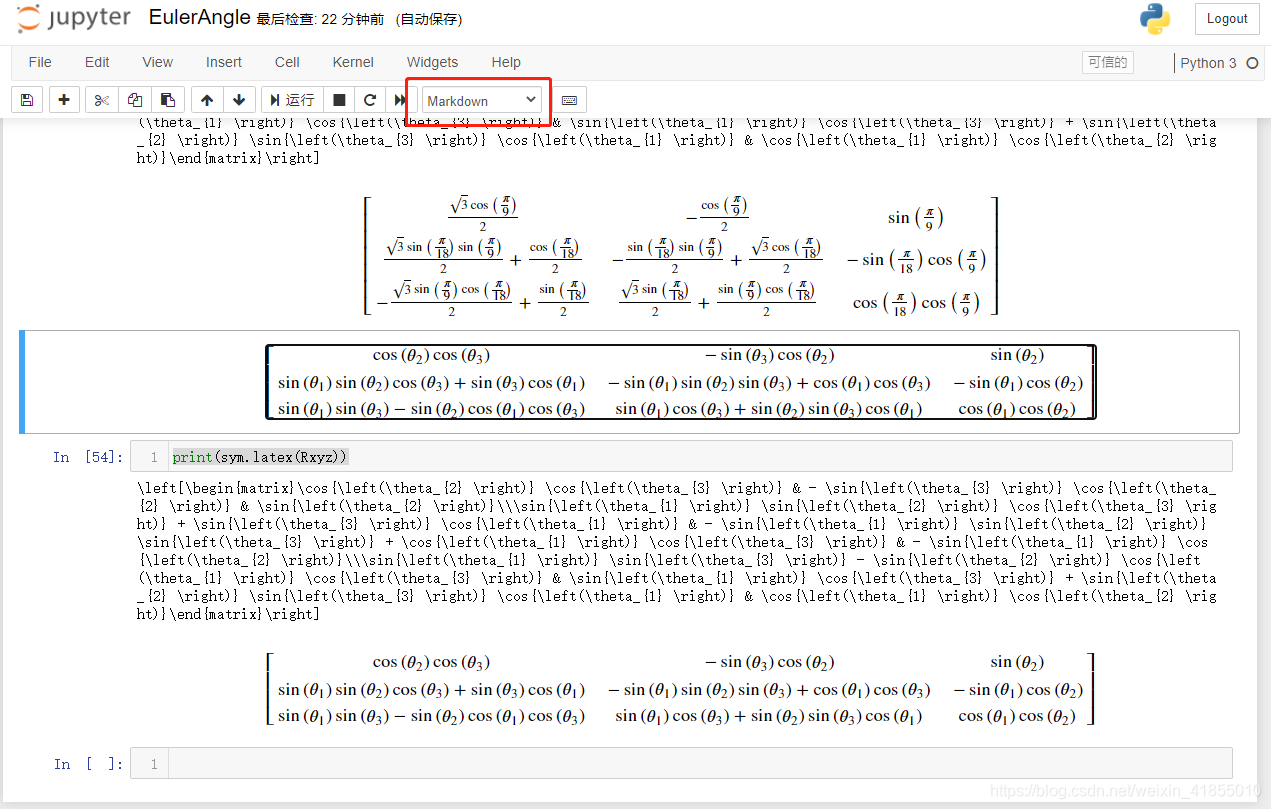Screen dimensions: 1271x809
Task: Cut the selected cell
Action: (100, 99)
